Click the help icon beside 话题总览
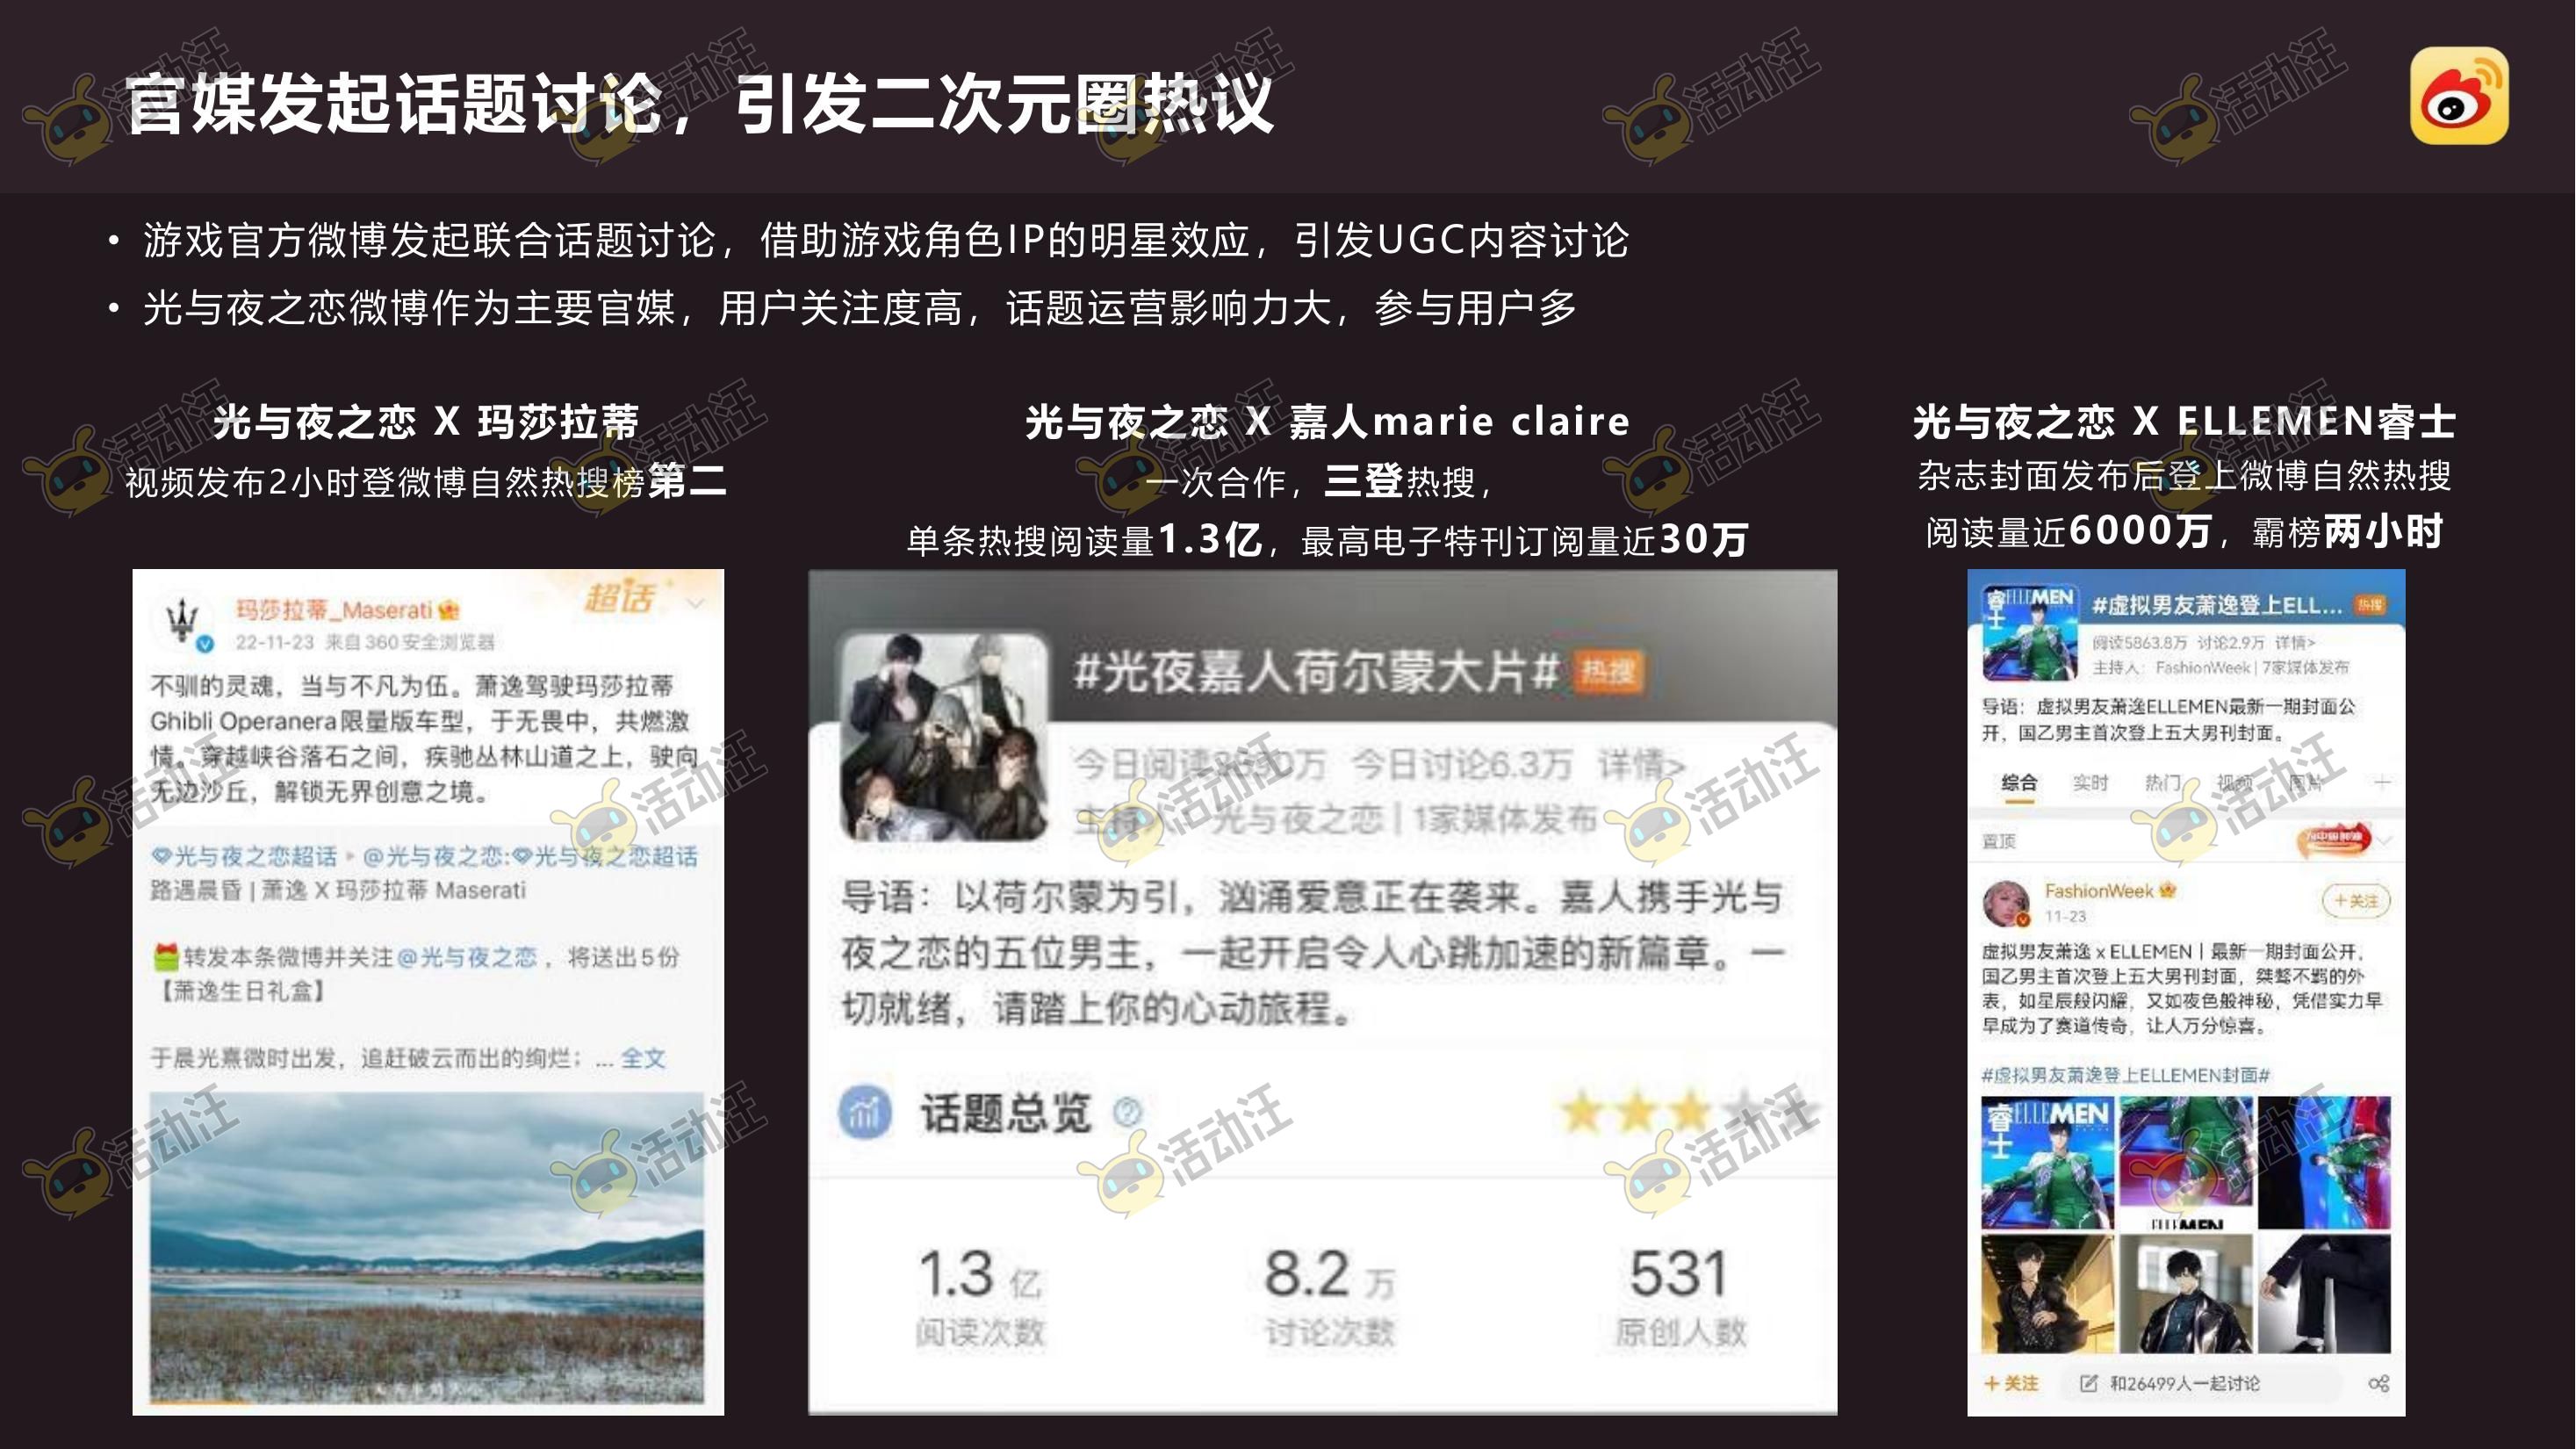This screenshot has width=2576, height=1449. [1127, 1112]
